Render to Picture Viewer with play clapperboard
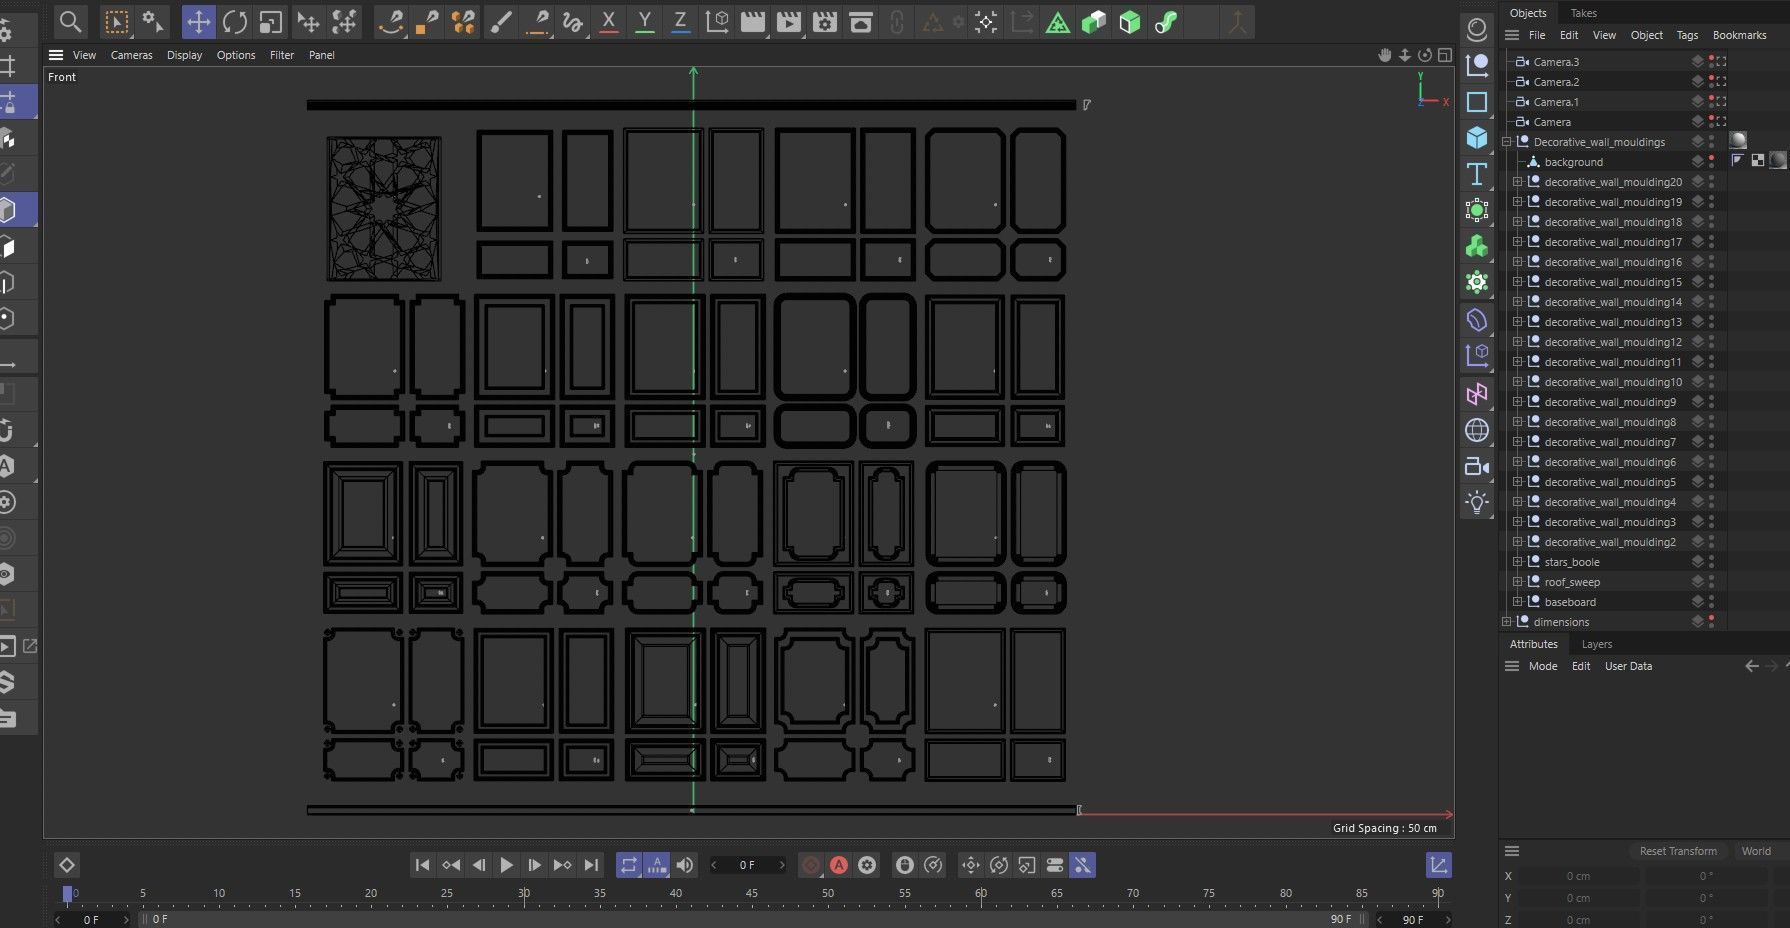 pos(789,21)
